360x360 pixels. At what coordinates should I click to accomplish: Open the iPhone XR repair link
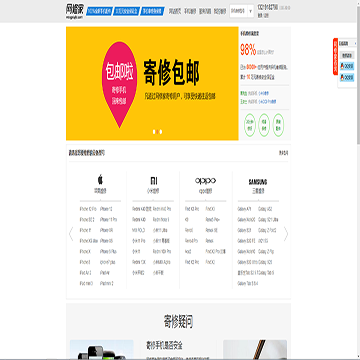106,230
